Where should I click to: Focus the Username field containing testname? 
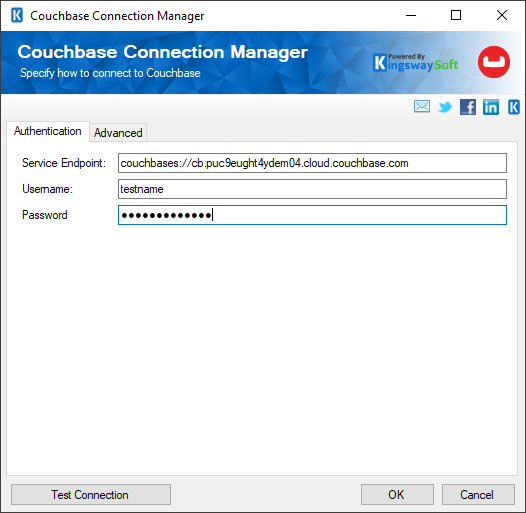[312, 189]
